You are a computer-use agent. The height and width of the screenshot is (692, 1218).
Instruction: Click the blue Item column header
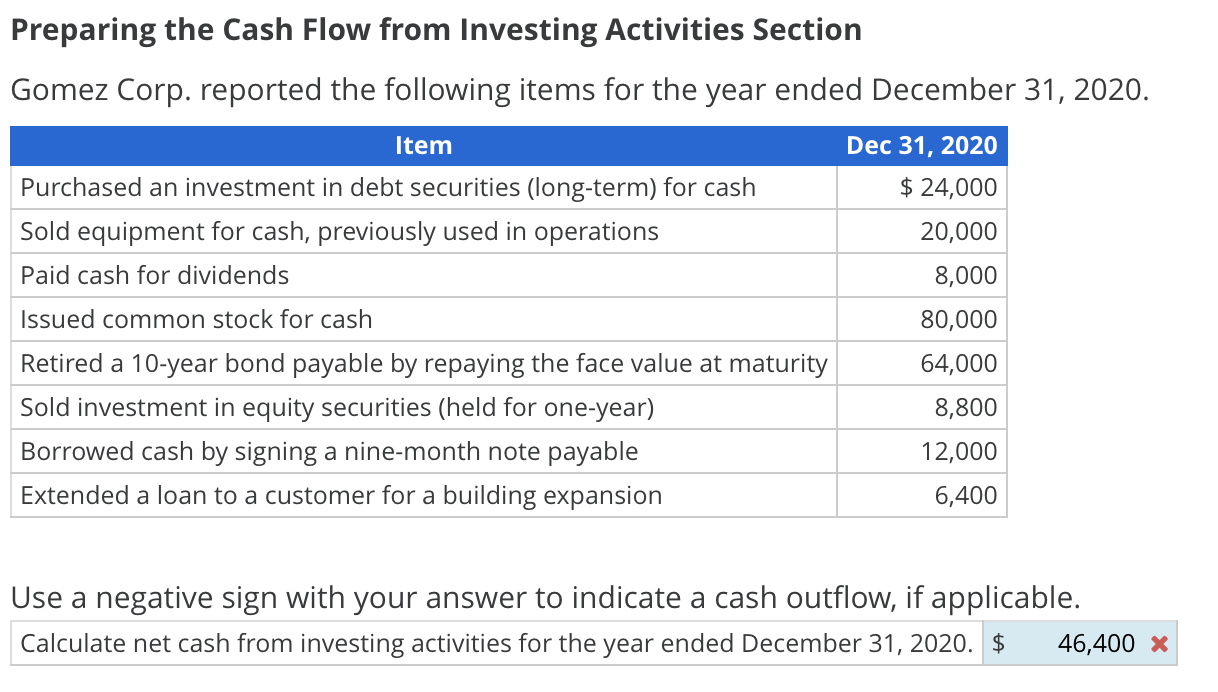423,146
